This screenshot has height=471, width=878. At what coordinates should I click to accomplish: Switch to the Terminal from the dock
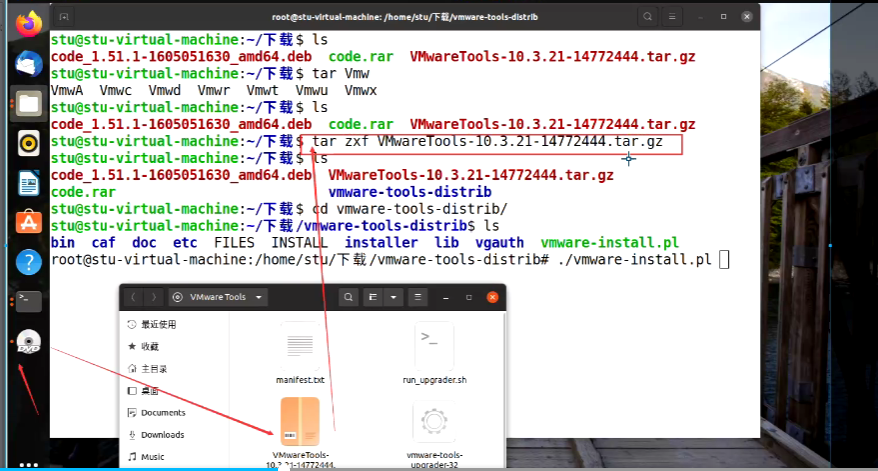[29, 301]
